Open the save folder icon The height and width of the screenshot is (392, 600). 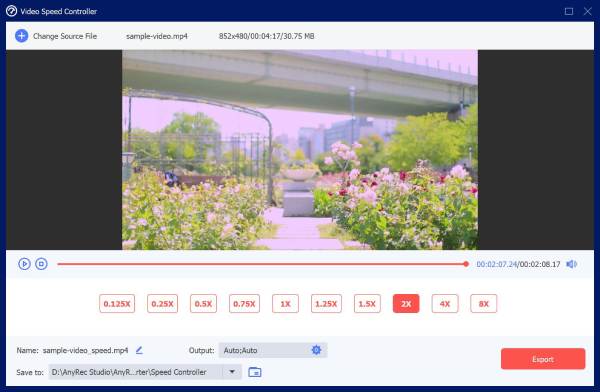pyautogui.click(x=254, y=372)
